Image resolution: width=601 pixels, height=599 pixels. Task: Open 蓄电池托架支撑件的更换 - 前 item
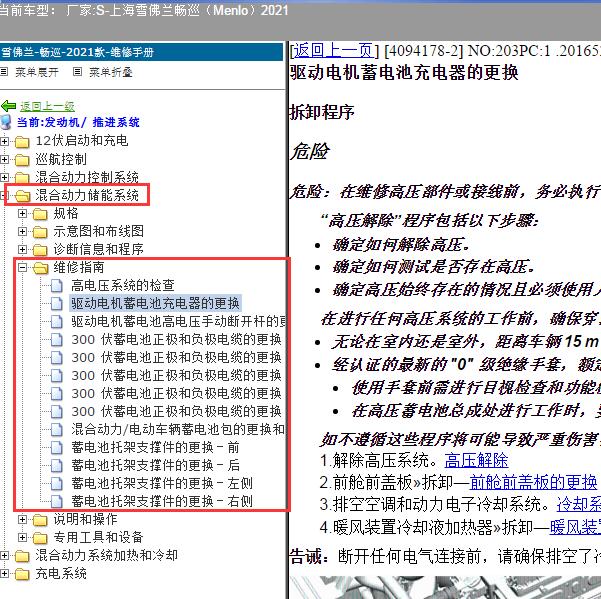pos(155,448)
